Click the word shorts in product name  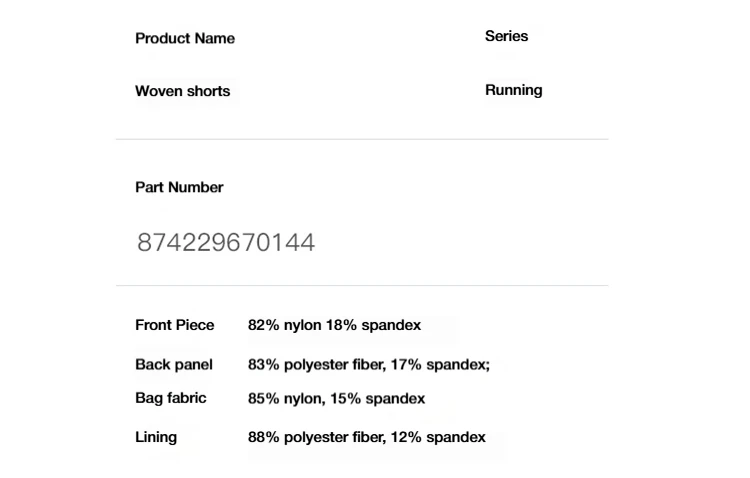pos(208,91)
